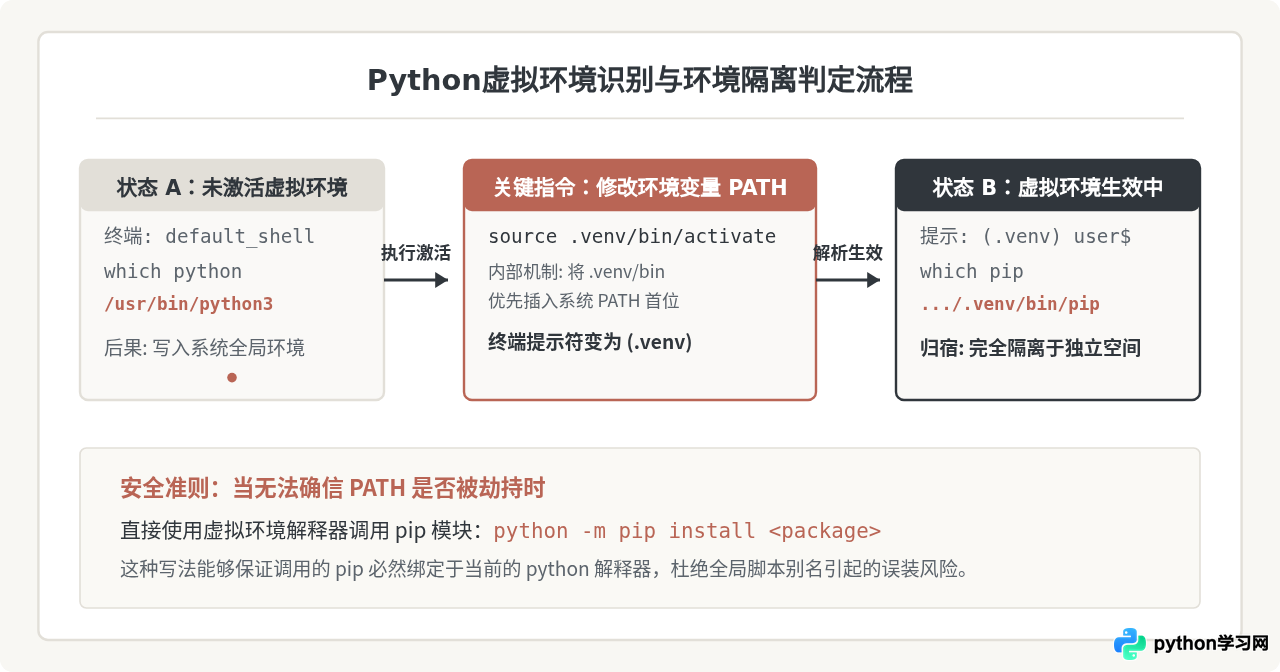The height and width of the screenshot is (672, 1280).
Task: Click 'which pip' command text
Action: (972, 272)
